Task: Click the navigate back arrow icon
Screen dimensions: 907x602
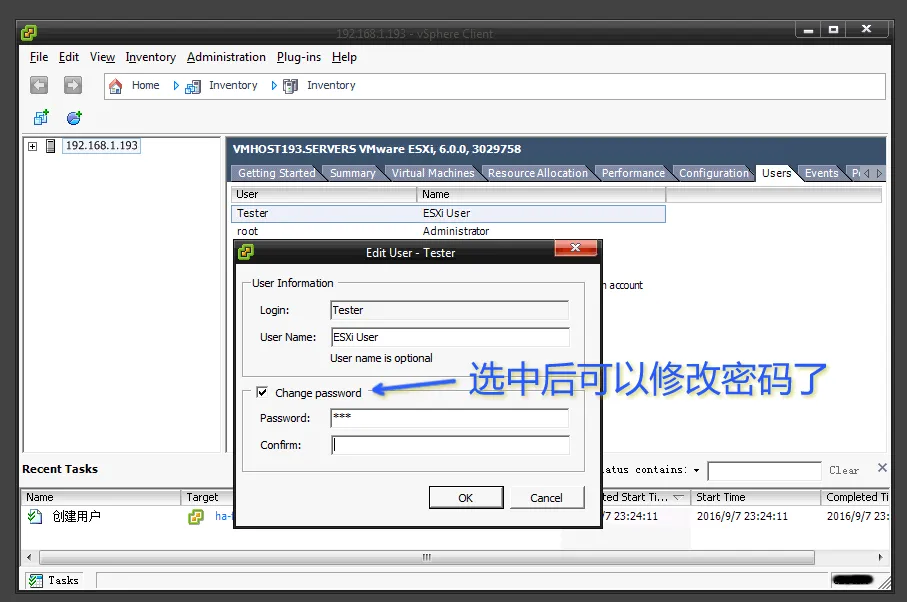Action: pyautogui.click(x=39, y=86)
